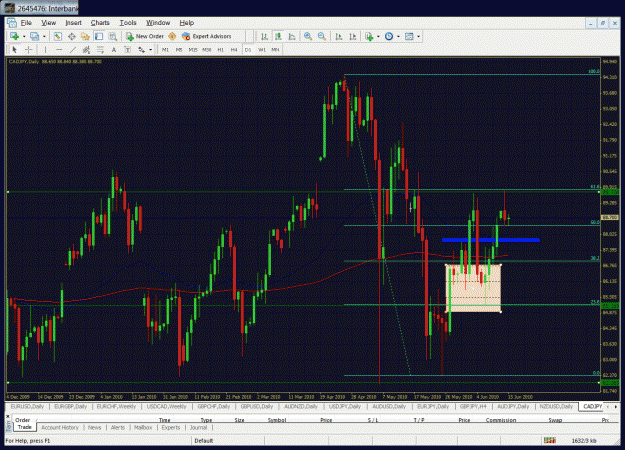
Task: Zoom out on the chart
Action: pyautogui.click(x=322, y=36)
